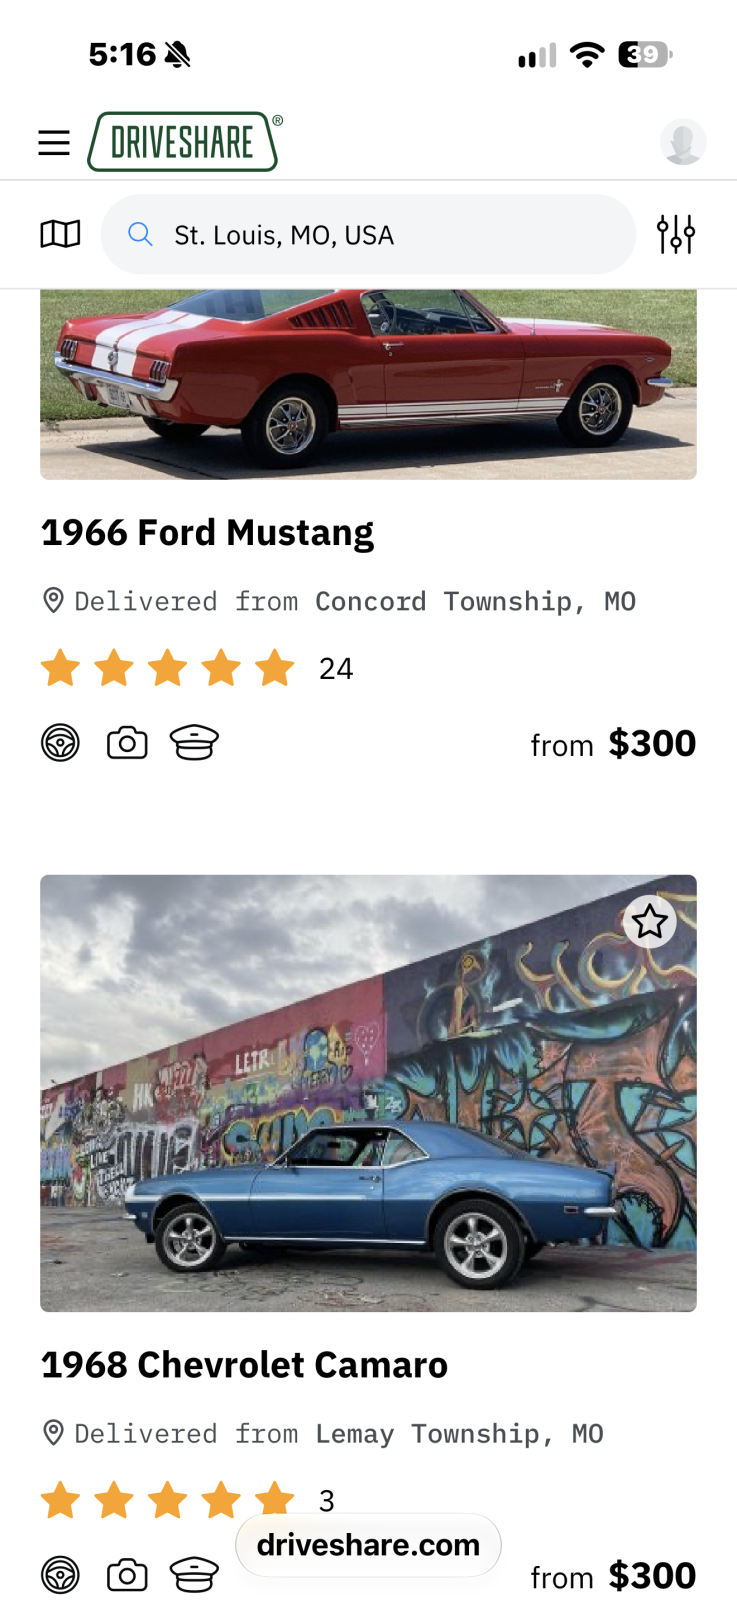Open the search filters sliders icon
The image size is (737, 1600).
pyautogui.click(x=676, y=234)
